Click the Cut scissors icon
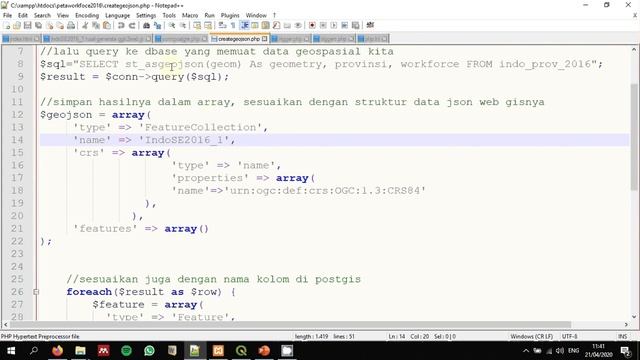Screen dimensions: 640x360 click(85, 25)
